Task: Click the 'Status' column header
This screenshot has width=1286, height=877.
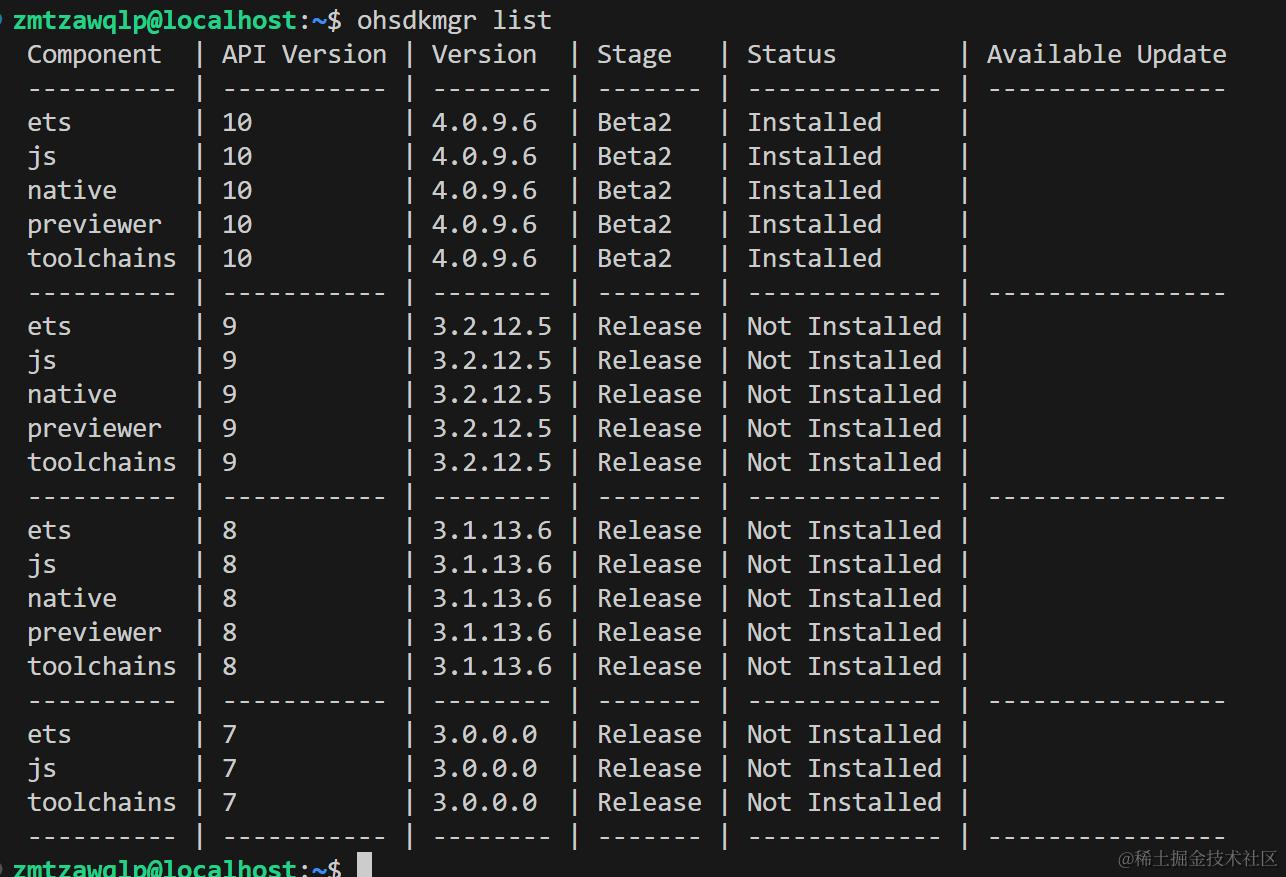Action: point(791,55)
